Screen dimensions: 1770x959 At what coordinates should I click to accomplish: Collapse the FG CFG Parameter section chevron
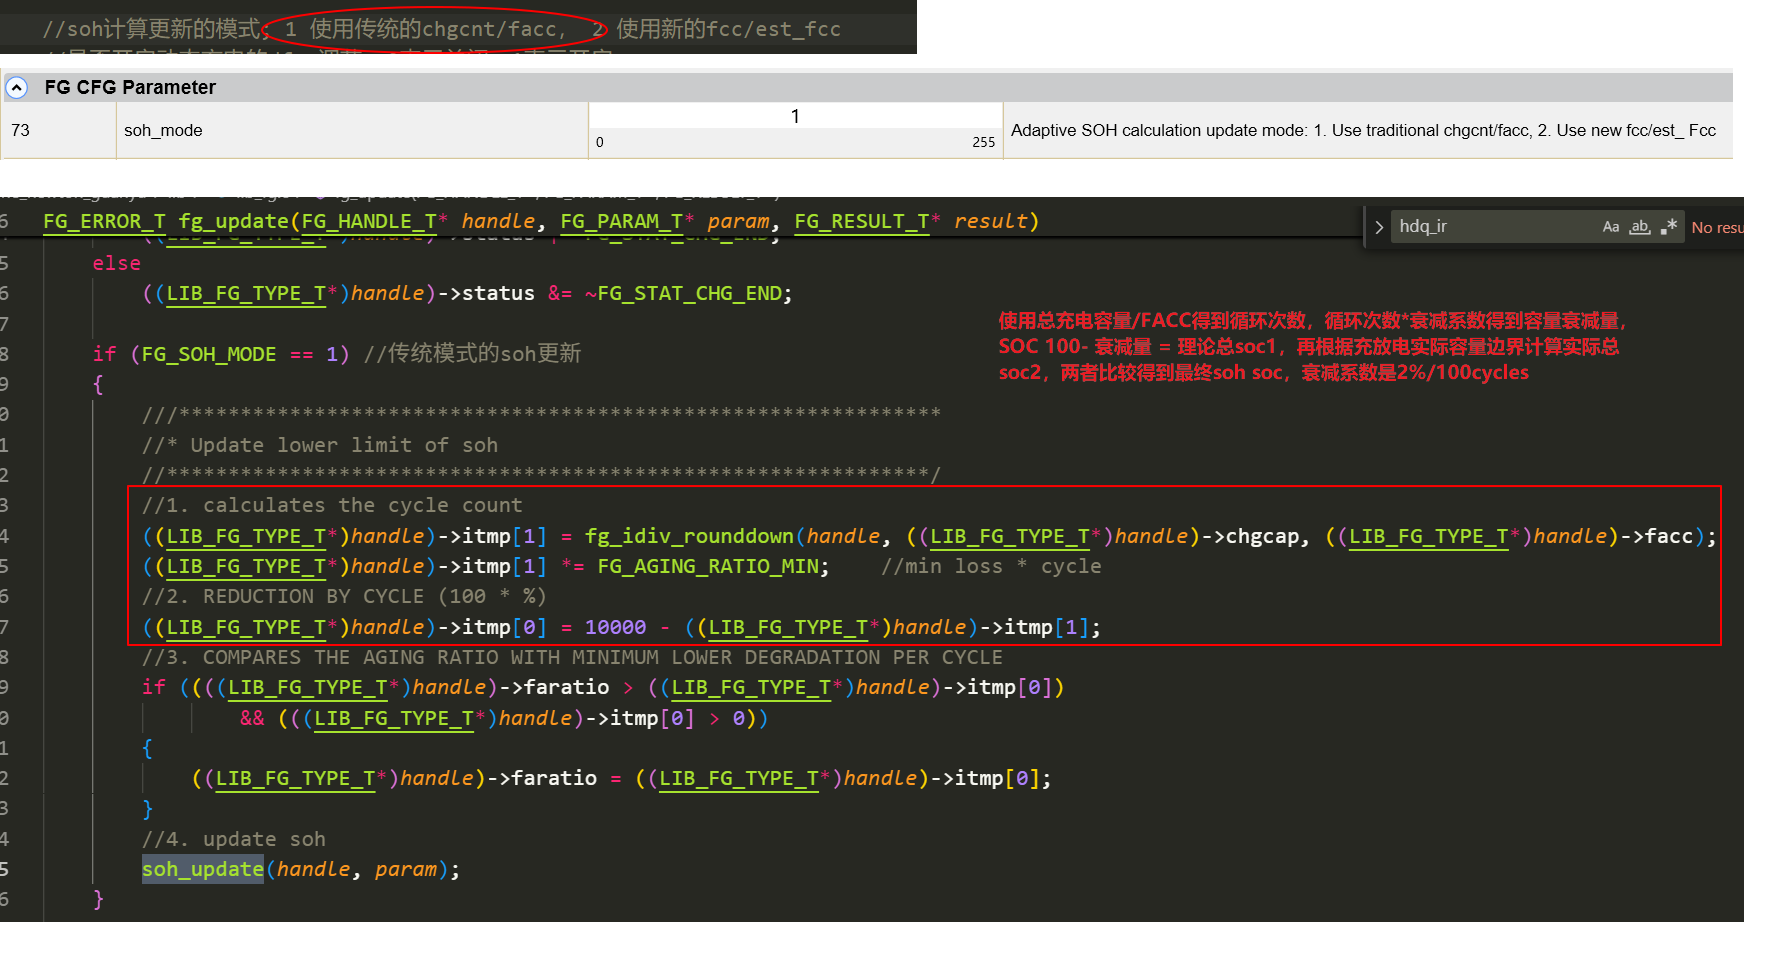(x=16, y=88)
